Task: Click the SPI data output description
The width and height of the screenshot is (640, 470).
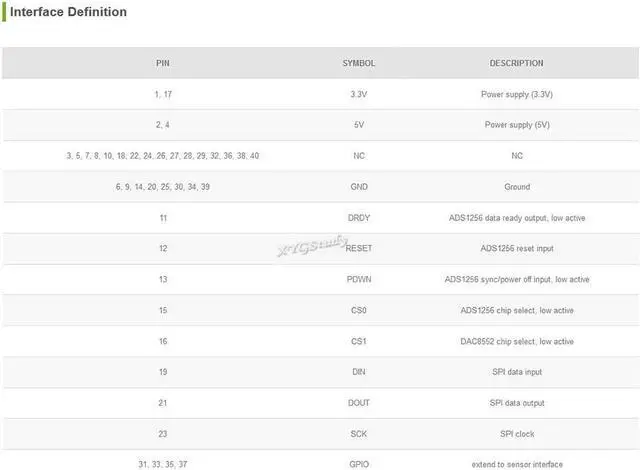Action: click(517, 403)
